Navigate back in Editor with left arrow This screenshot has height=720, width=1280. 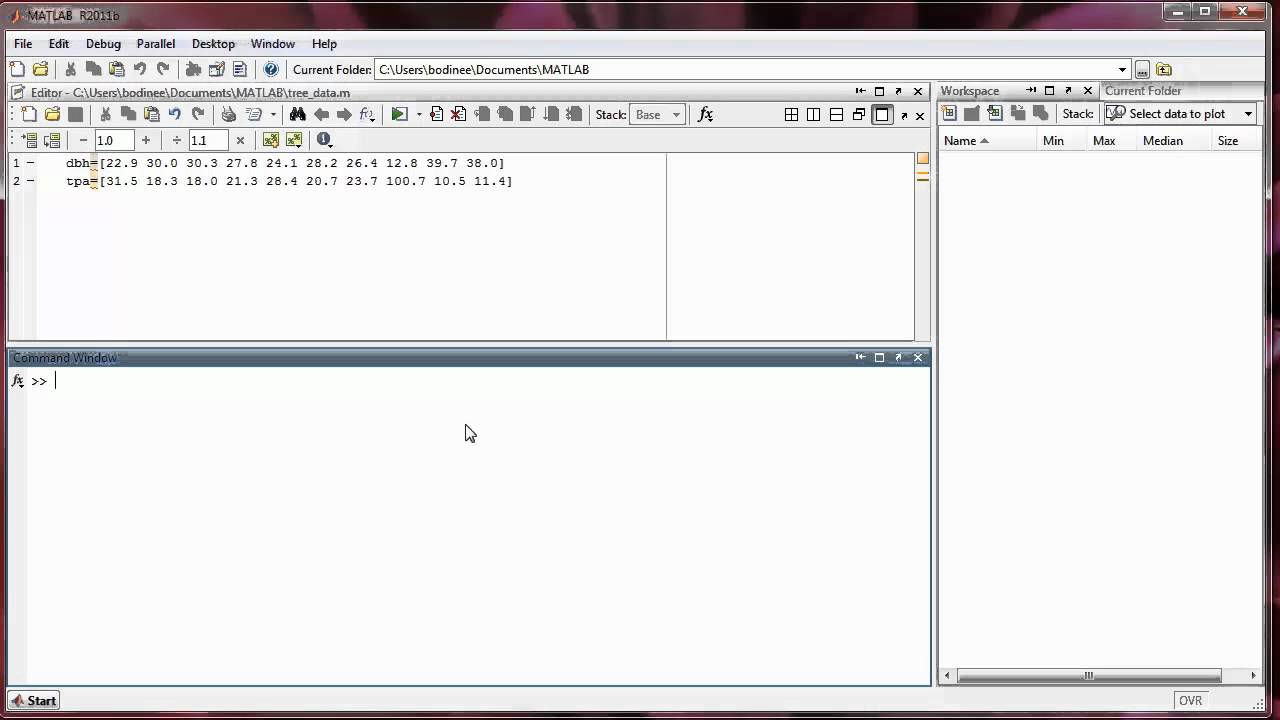click(321, 114)
